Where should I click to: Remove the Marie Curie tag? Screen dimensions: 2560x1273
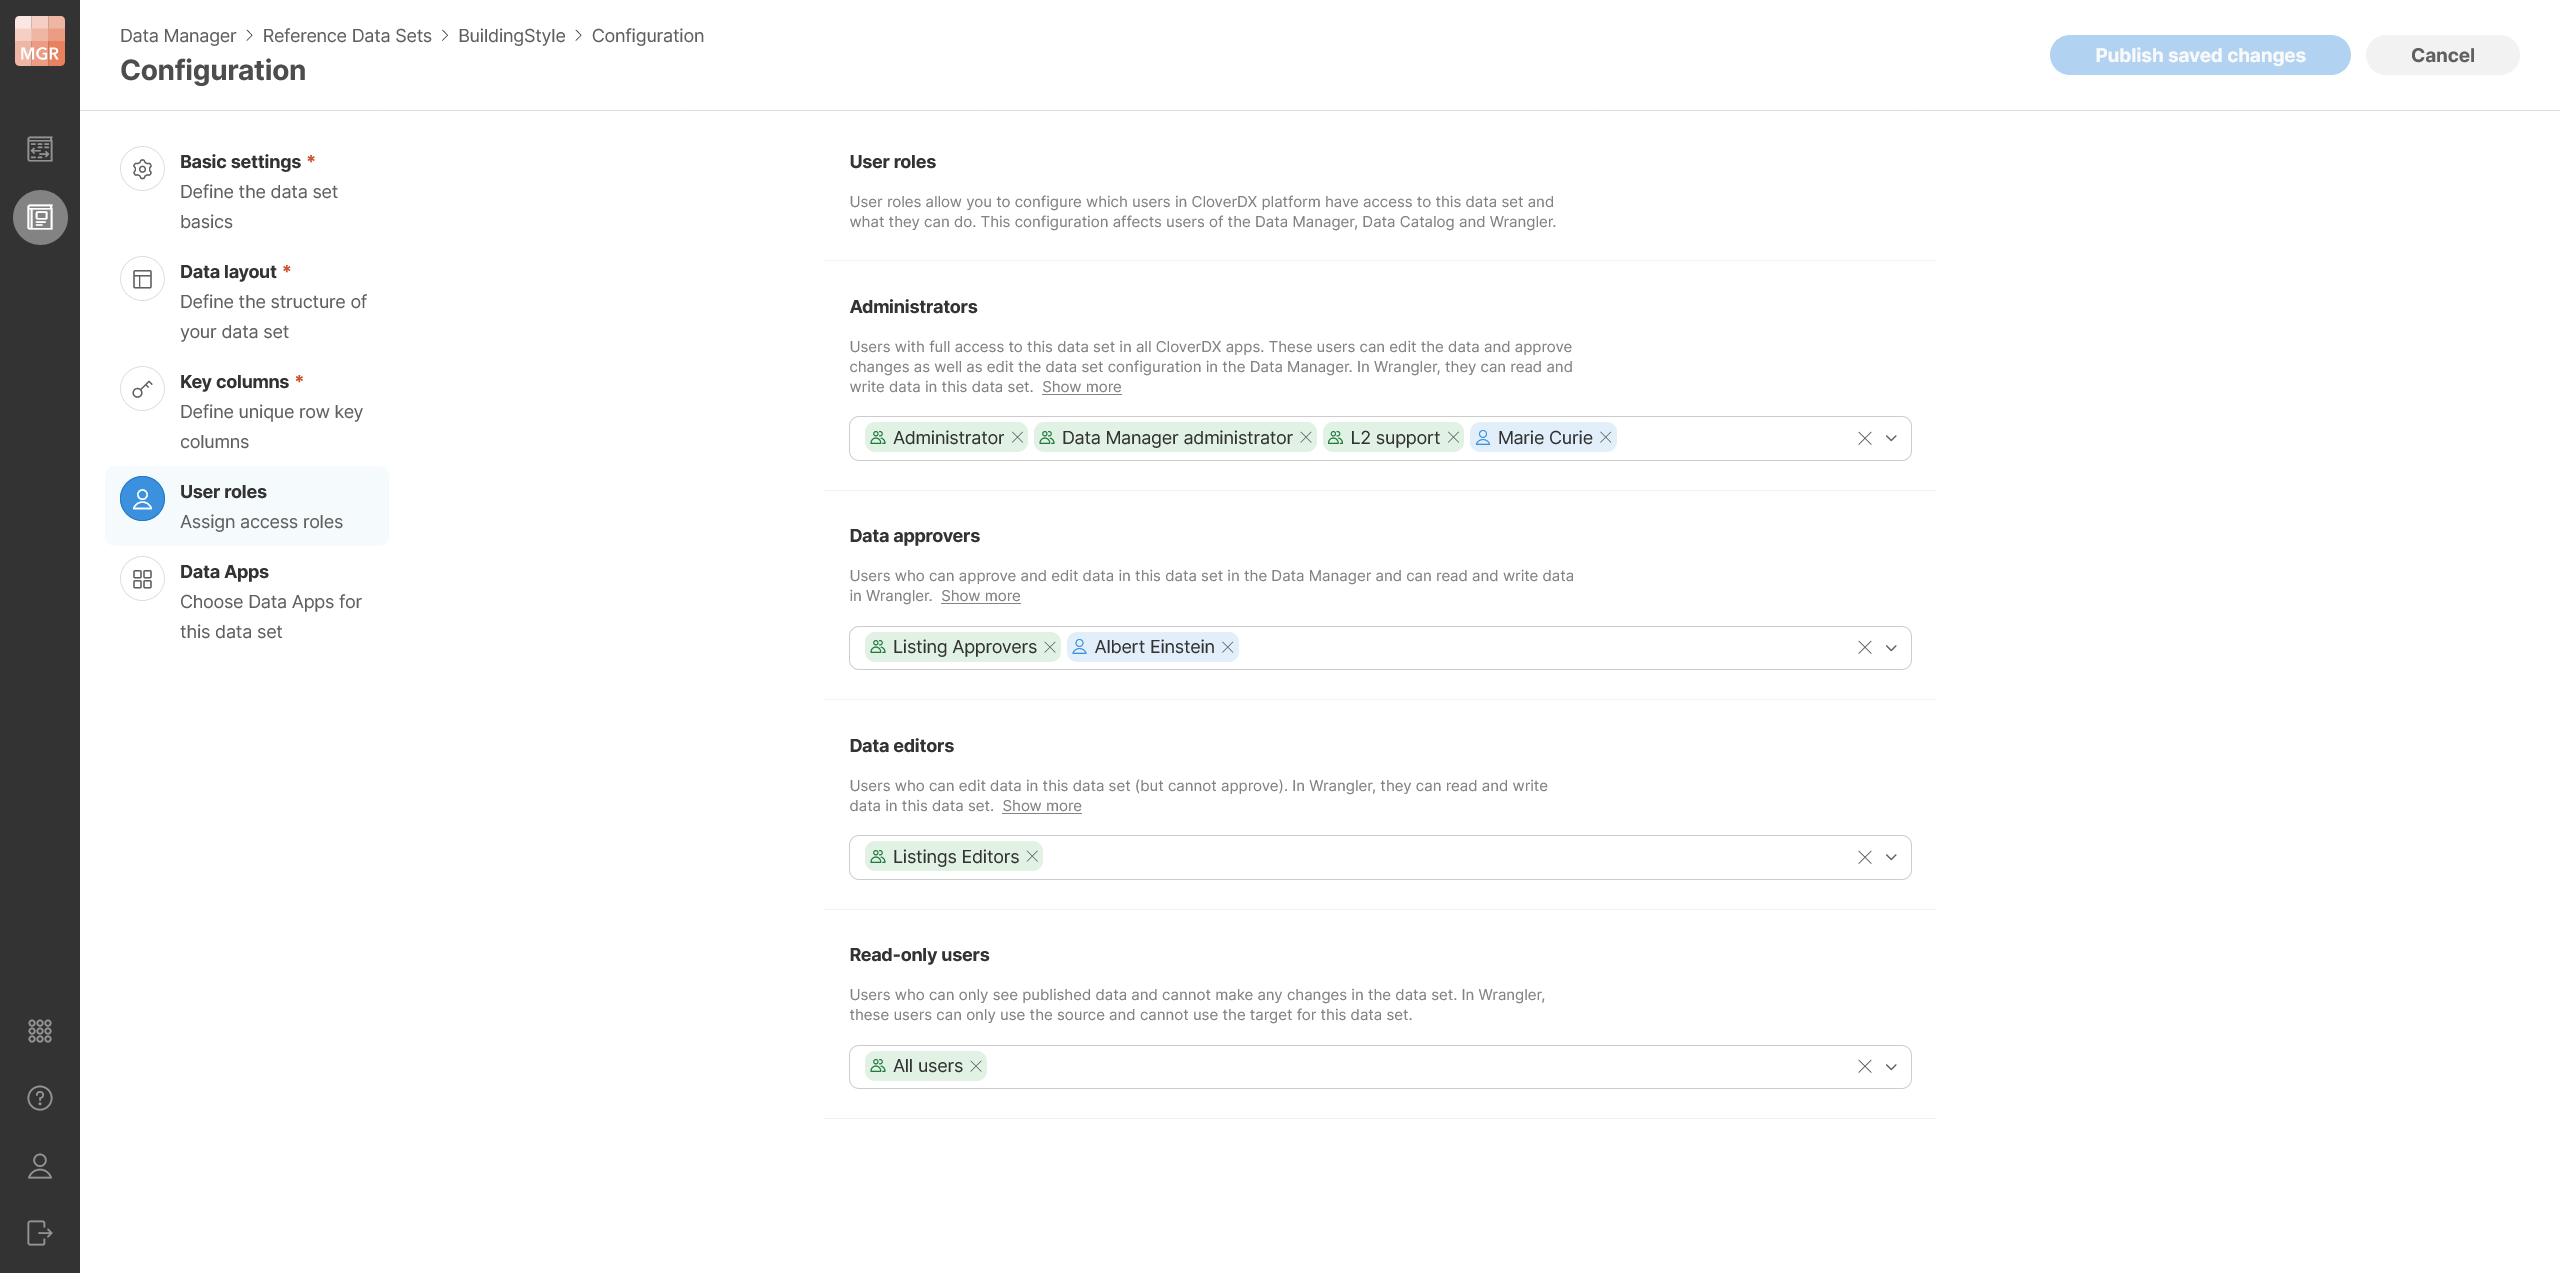coord(1605,438)
